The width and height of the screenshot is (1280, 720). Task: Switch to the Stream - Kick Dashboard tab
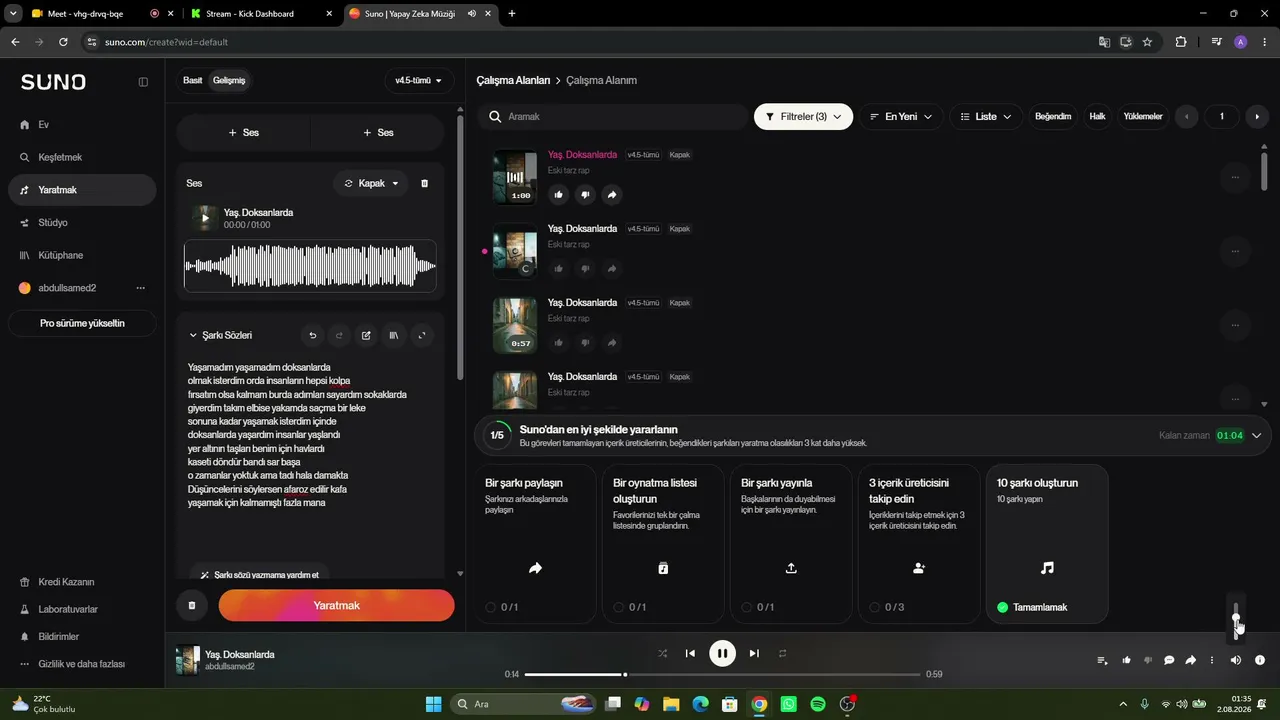click(262, 14)
